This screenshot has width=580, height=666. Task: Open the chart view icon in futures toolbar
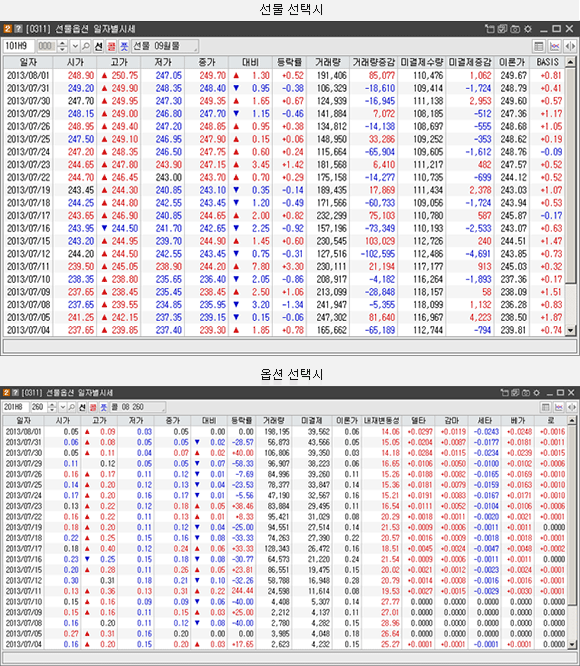(554, 46)
